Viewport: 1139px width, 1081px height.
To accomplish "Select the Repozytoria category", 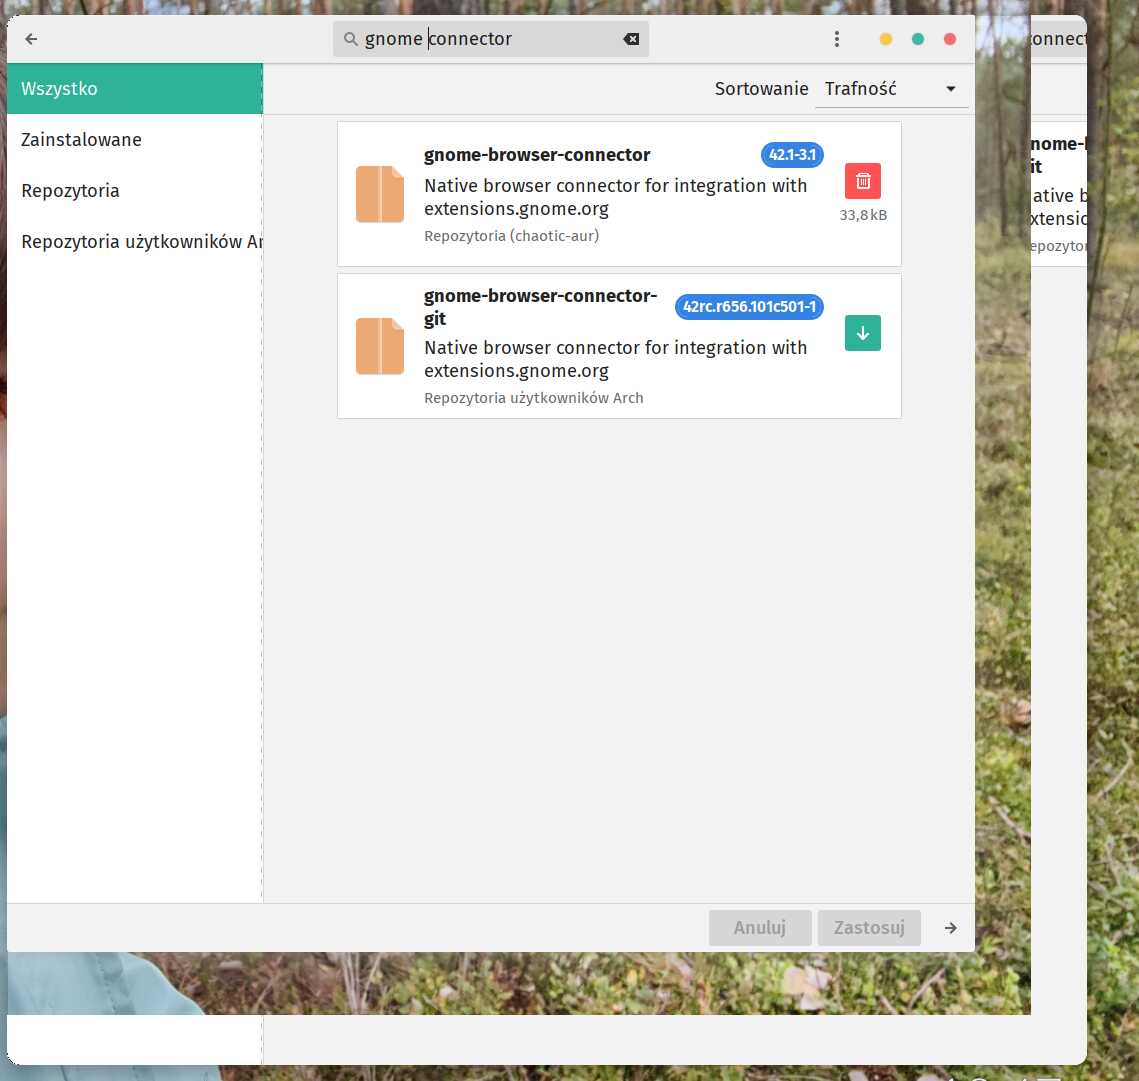I will 135,190.
